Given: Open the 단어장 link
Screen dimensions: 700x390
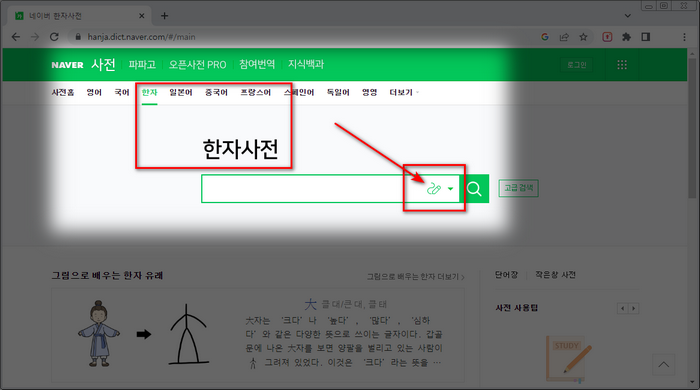Looking at the screenshot, I should click(x=506, y=275).
